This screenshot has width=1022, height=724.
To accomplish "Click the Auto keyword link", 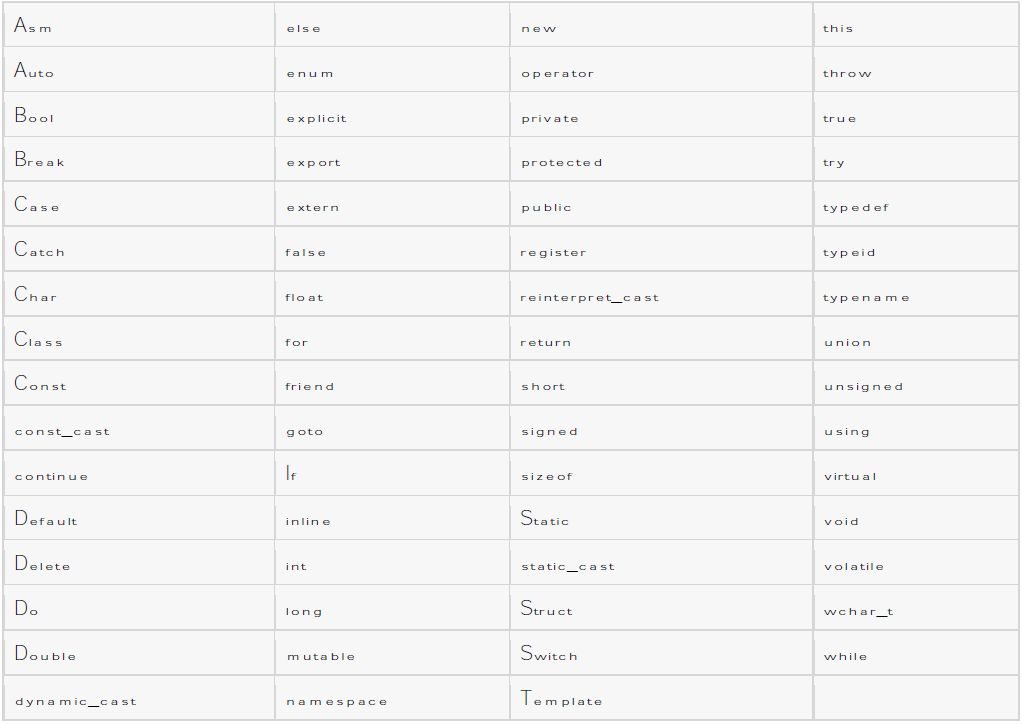I will [34, 72].
